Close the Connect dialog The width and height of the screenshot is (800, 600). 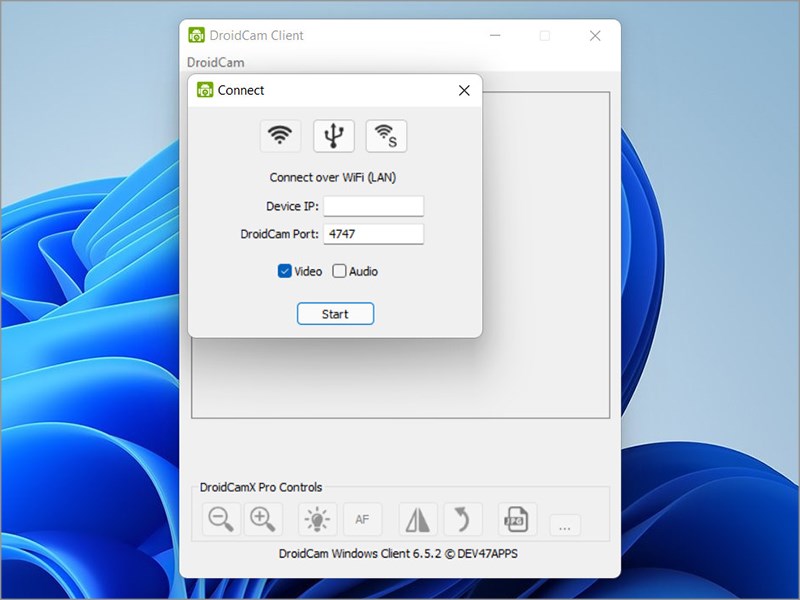click(464, 90)
